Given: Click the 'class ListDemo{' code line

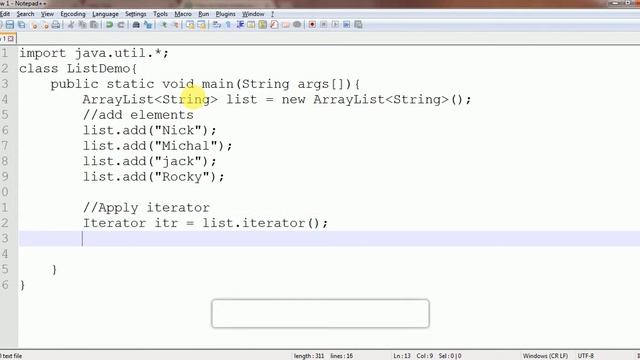Looking at the screenshot, I should pyautogui.click(x=78, y=69).
